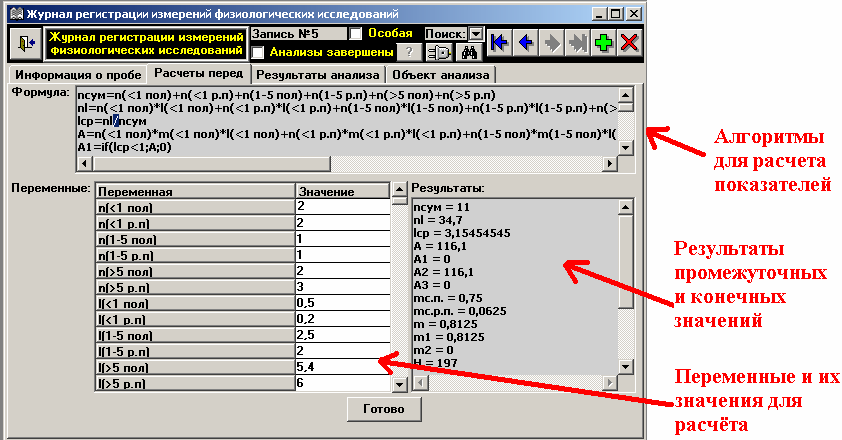Click formula horizontal scrollbar thumb

(211, 163)
